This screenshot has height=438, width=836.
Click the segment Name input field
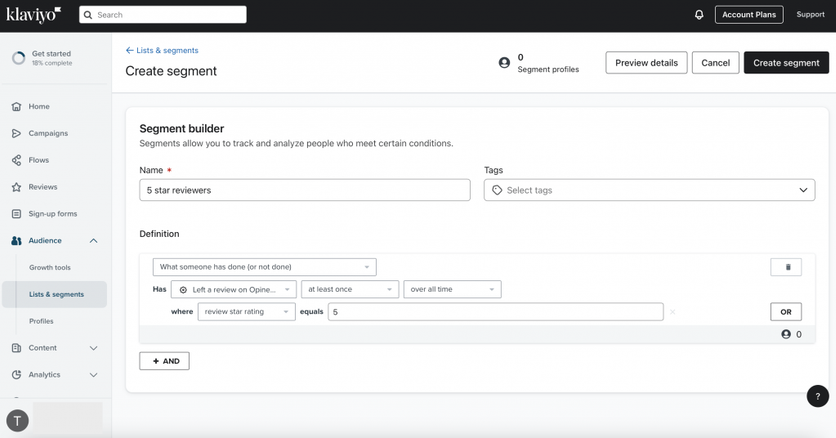[305, 190]
